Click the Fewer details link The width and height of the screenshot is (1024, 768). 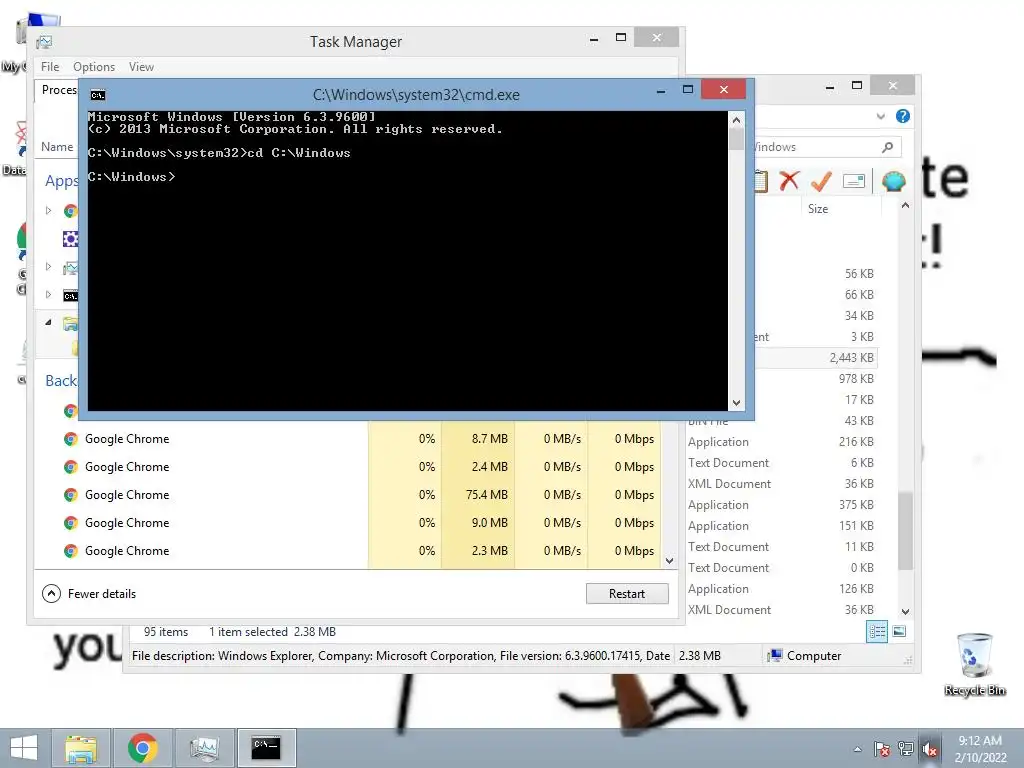coord(102,594)
